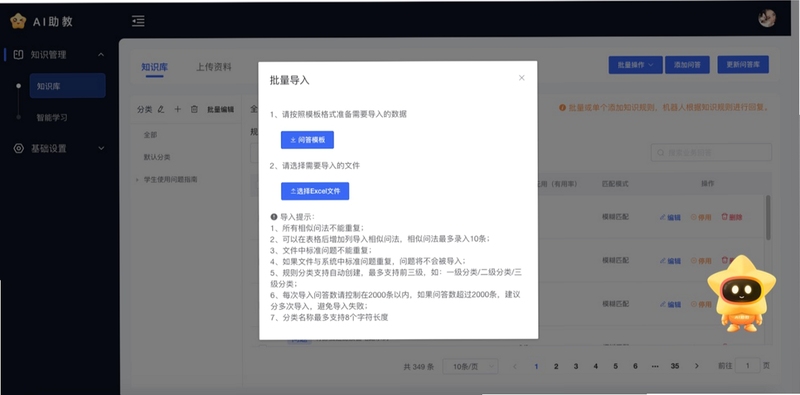Go to page 35 in pagination
Image resolution: width=800 pixels, height=395 pixels.
675,366
